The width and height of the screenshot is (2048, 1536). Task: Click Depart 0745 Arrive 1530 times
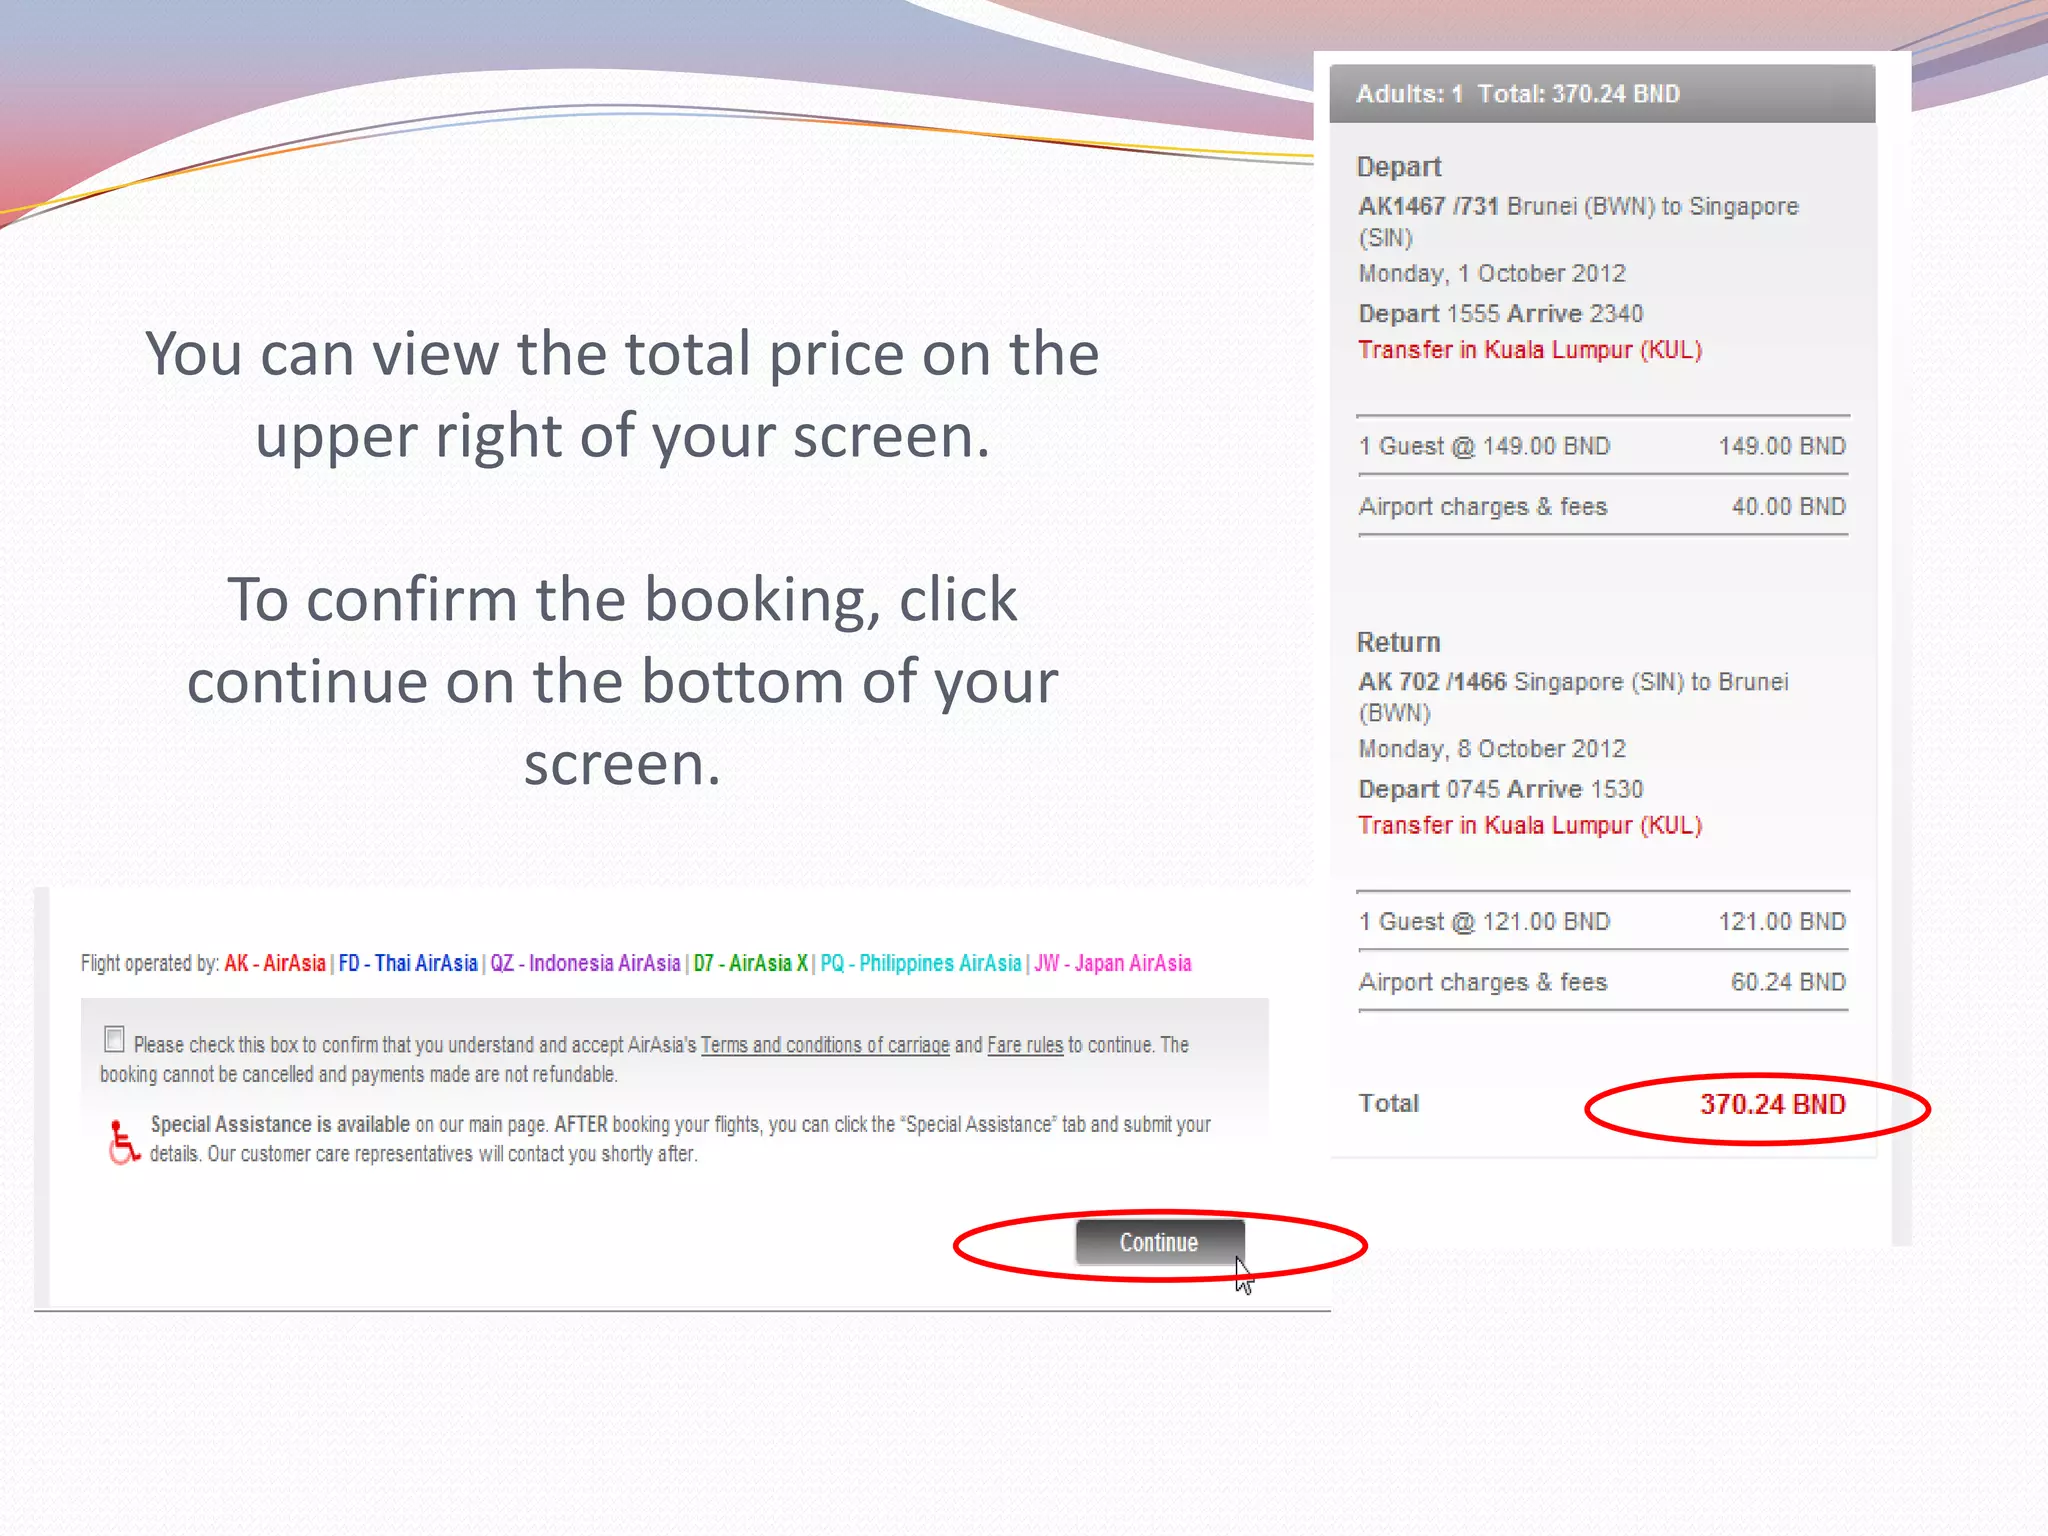tap(1500, 789)
